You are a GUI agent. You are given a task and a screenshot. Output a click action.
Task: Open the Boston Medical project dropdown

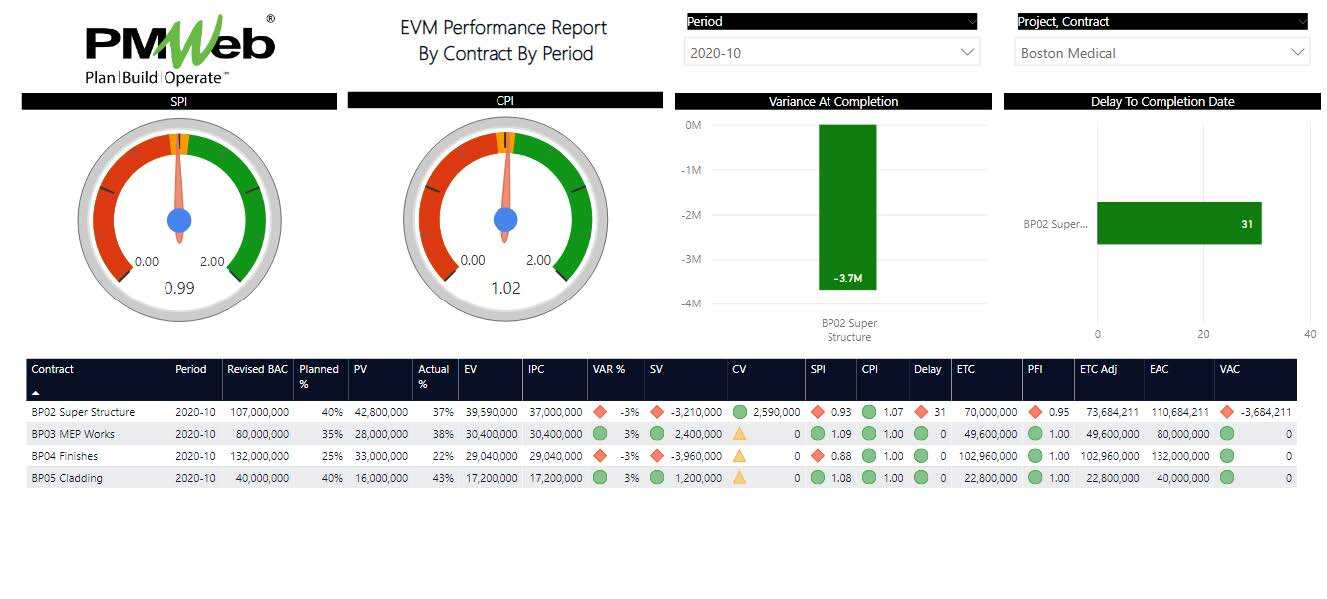pos(1163,52)
